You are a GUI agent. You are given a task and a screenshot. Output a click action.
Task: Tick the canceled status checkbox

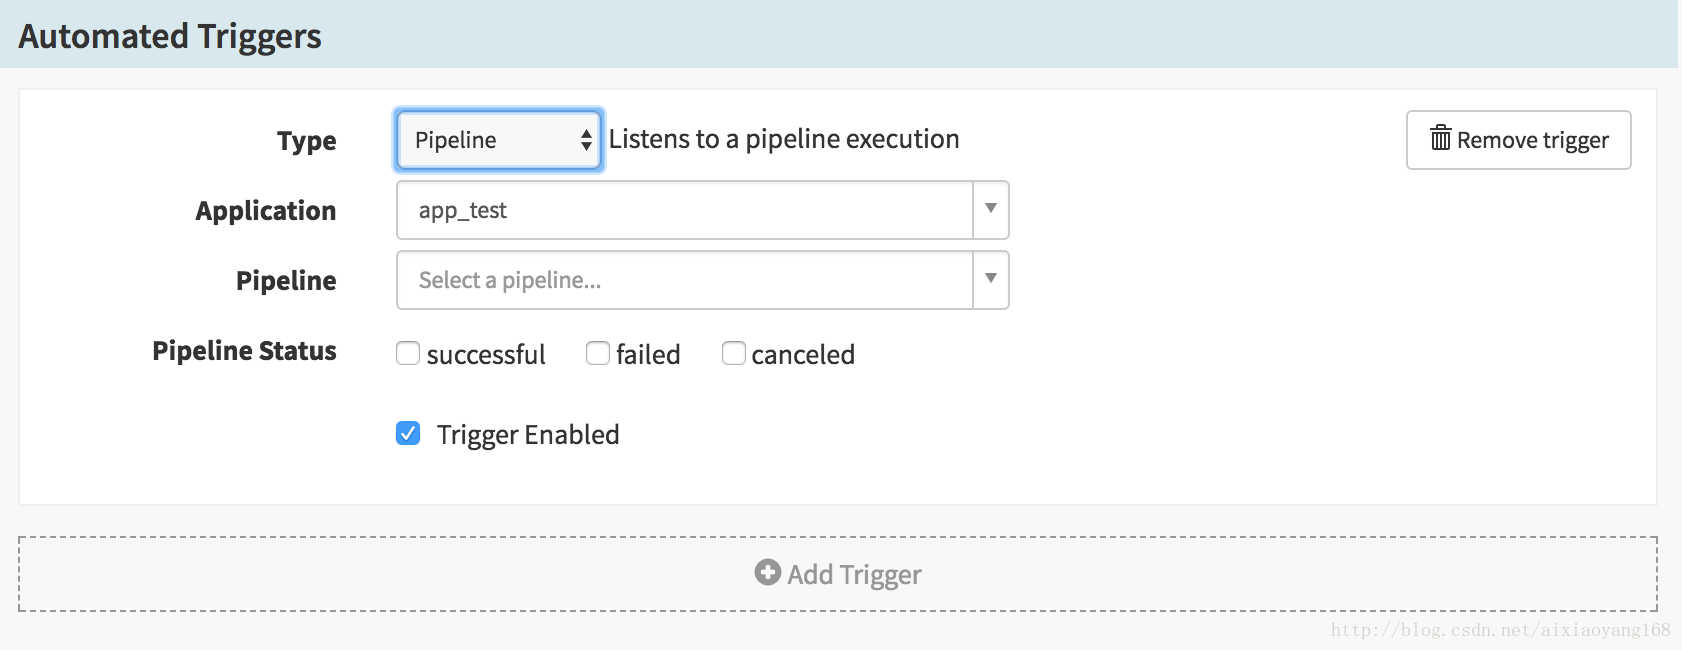[x=734, y=353]
